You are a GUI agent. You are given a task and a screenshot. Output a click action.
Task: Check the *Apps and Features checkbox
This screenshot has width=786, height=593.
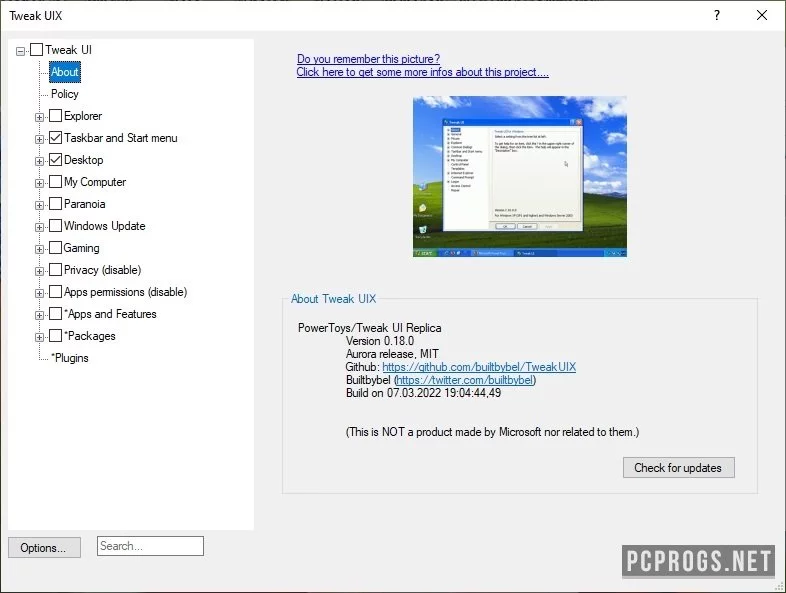56,314
